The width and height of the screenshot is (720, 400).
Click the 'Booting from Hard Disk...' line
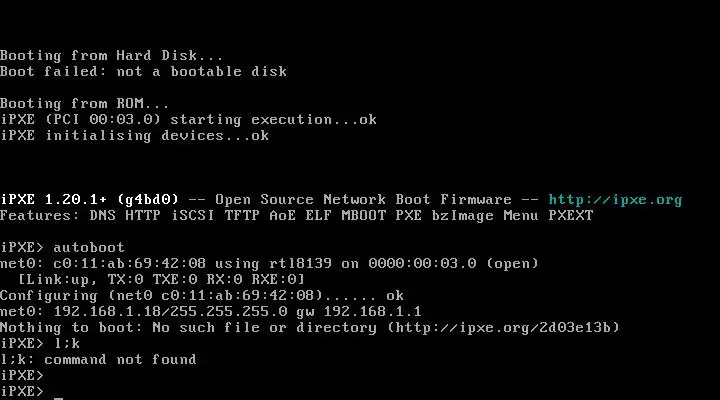point(112,56)
